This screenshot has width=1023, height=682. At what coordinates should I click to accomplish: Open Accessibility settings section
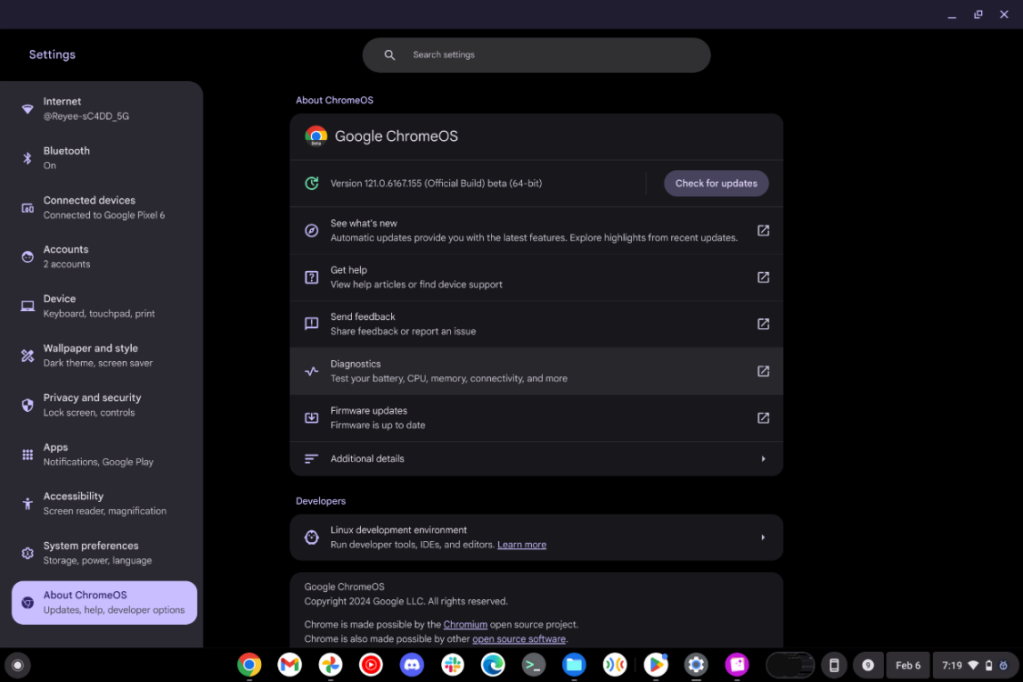[x=104, y=503]
